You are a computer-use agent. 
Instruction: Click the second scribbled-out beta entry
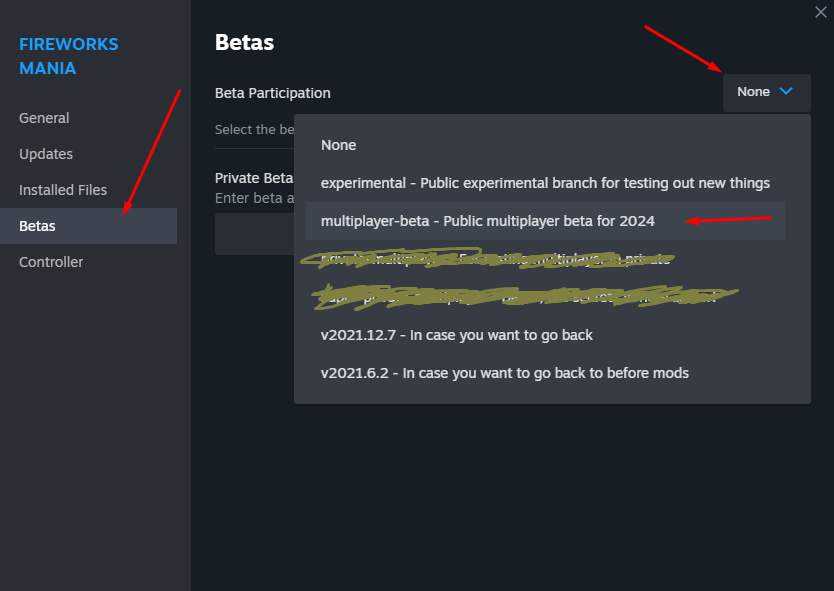(520, 297)
